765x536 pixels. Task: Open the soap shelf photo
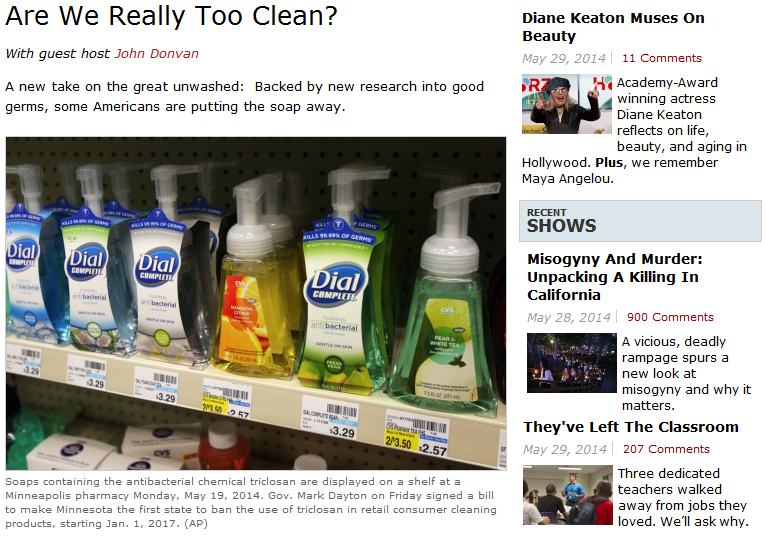coord(256,303)
